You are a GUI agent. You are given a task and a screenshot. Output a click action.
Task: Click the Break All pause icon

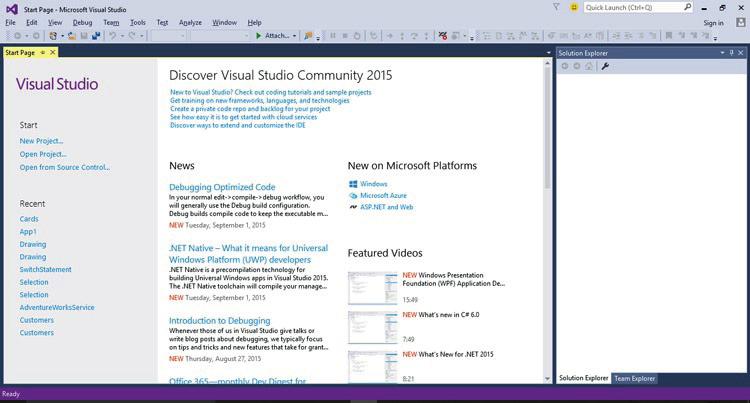coord(333,36)
